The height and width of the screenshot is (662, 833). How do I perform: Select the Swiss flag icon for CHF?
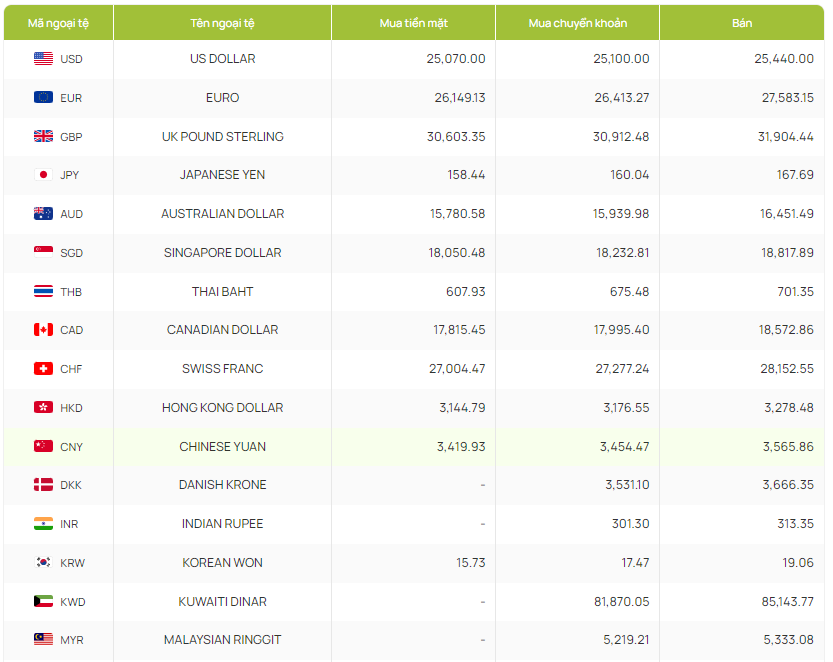click(43, 369)
